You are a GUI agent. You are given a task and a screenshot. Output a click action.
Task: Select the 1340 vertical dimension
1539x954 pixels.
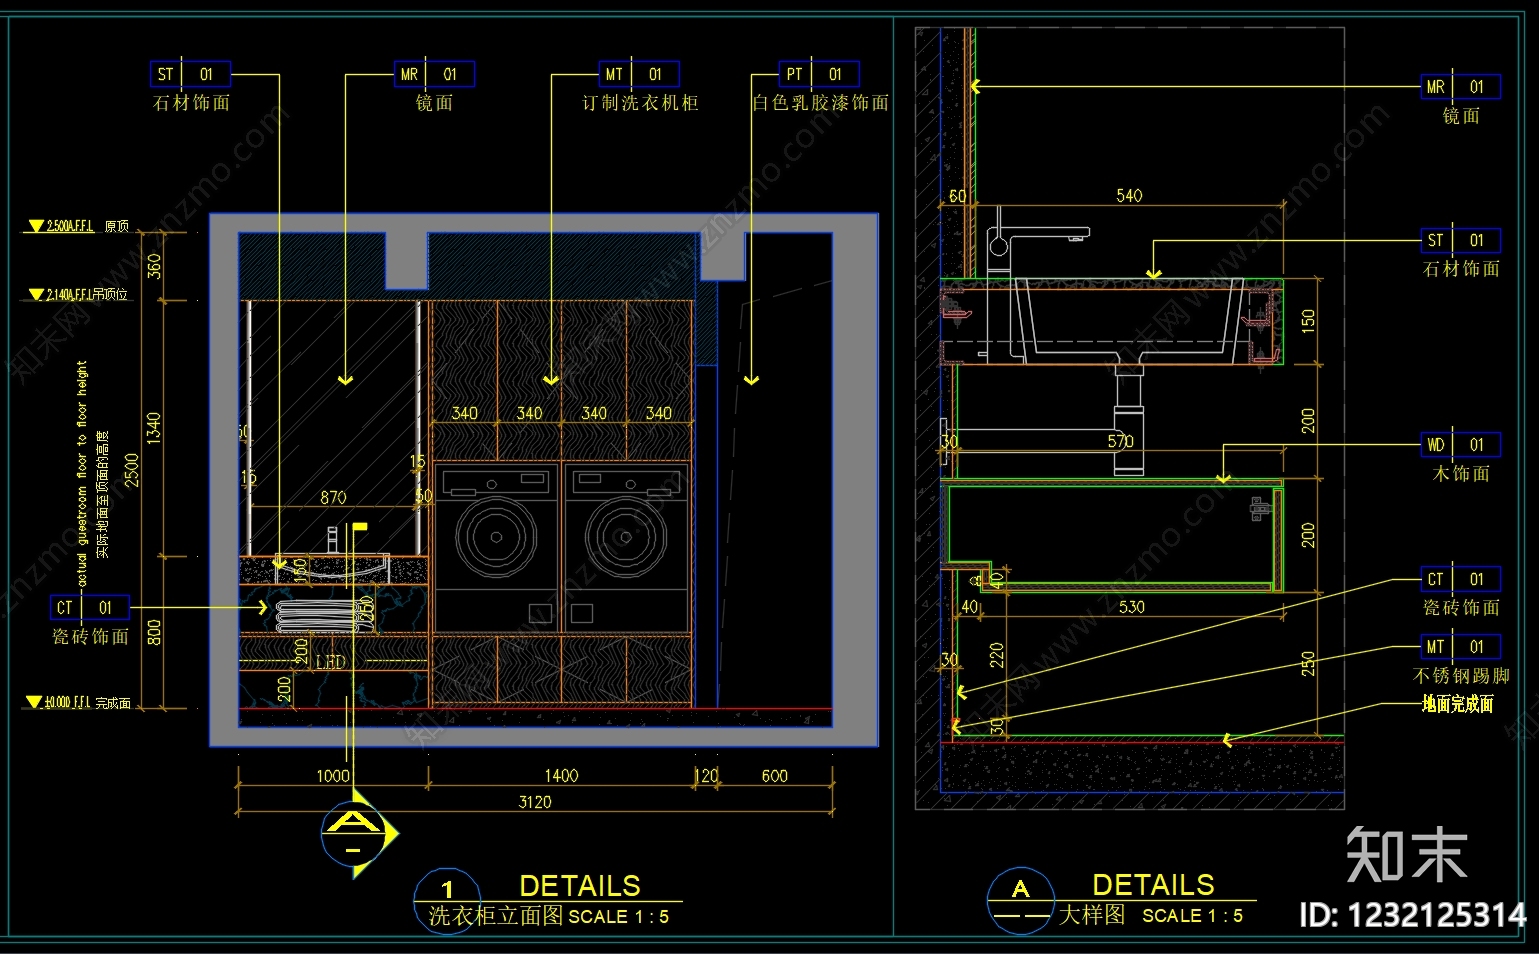pyautogui.click(x=153, y=428)
